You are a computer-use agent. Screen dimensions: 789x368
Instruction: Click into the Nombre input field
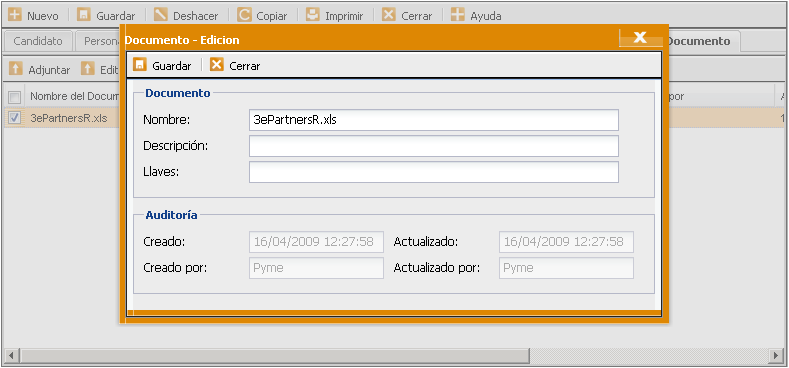tap(434, 120)
